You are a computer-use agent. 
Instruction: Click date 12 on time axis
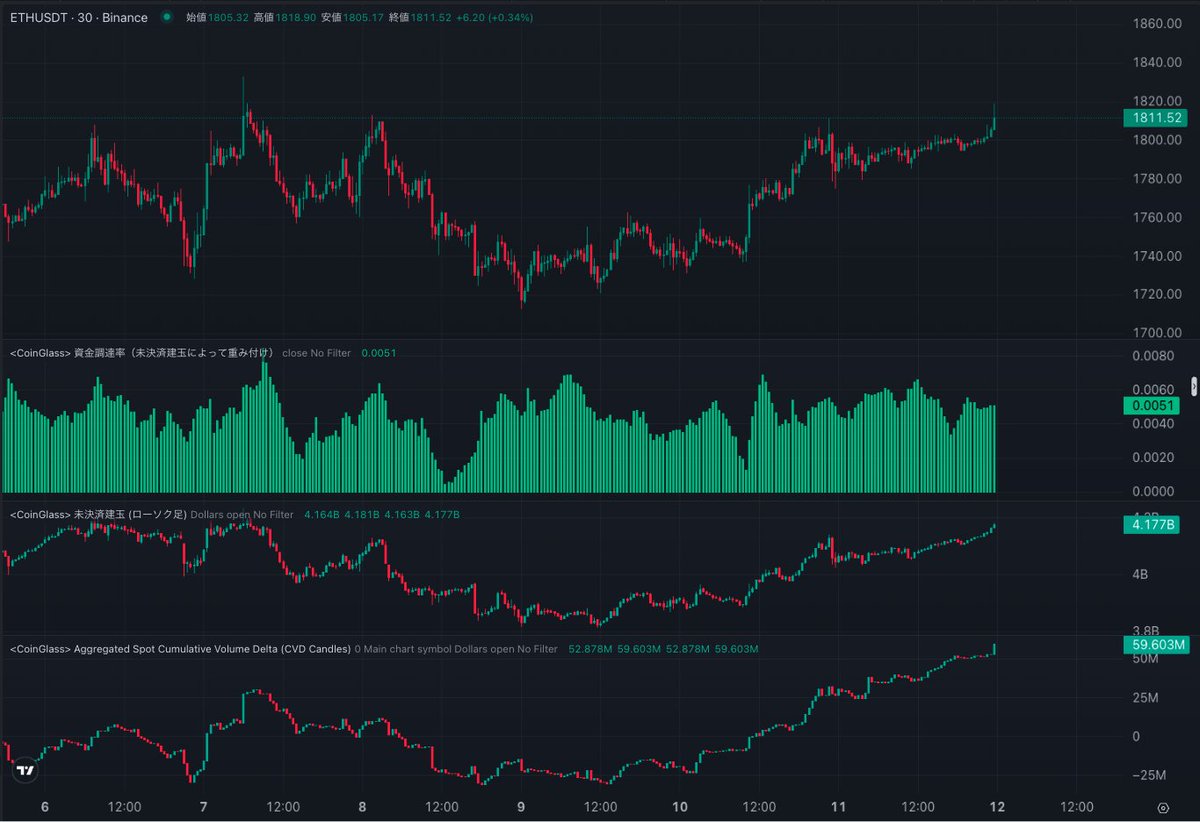(997, 807)
